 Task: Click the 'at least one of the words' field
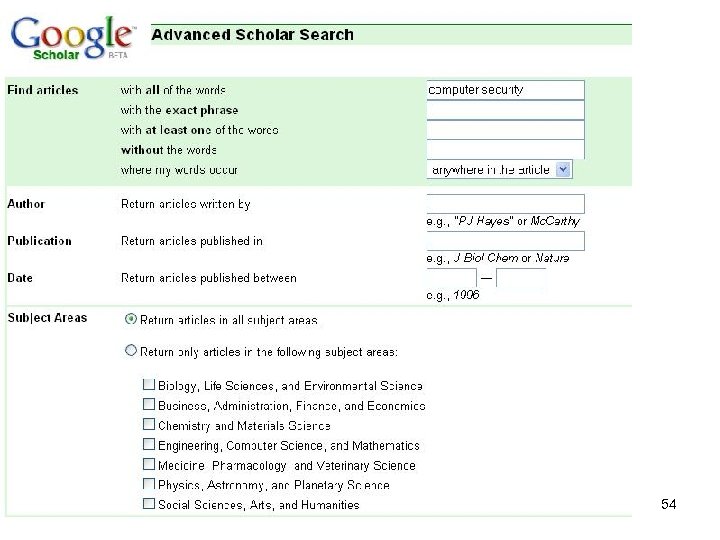click(x=505, y=130)
